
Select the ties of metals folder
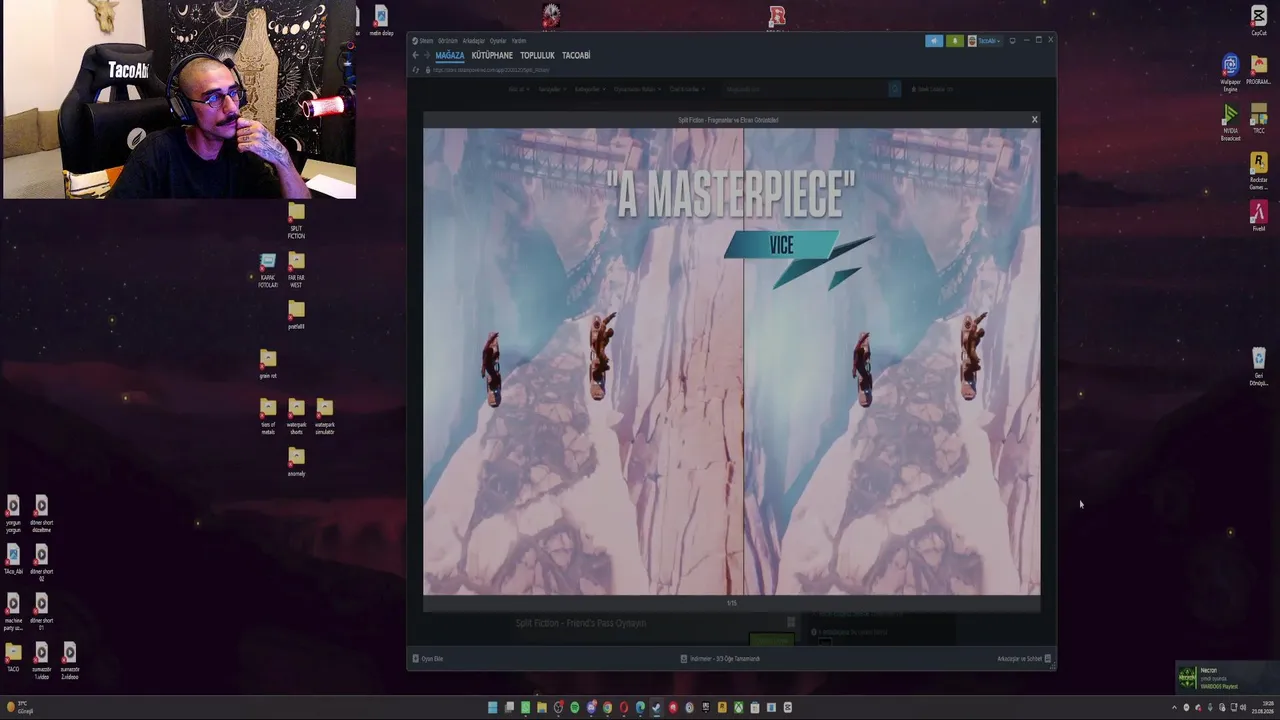click(x=268, y=416)
